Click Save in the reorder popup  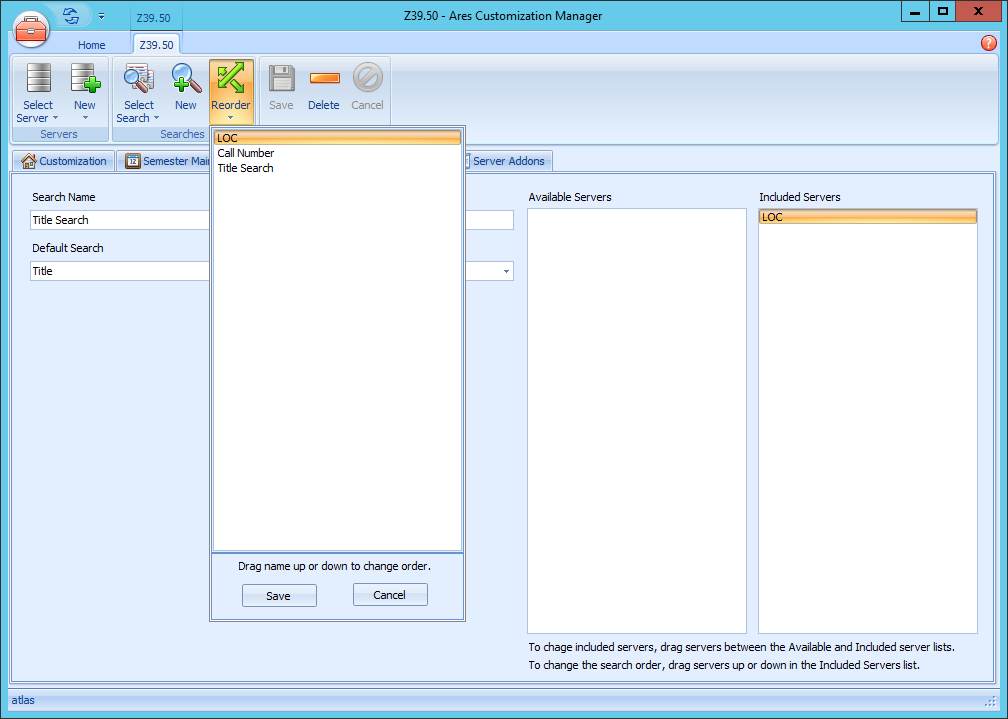tap(279, 596)
